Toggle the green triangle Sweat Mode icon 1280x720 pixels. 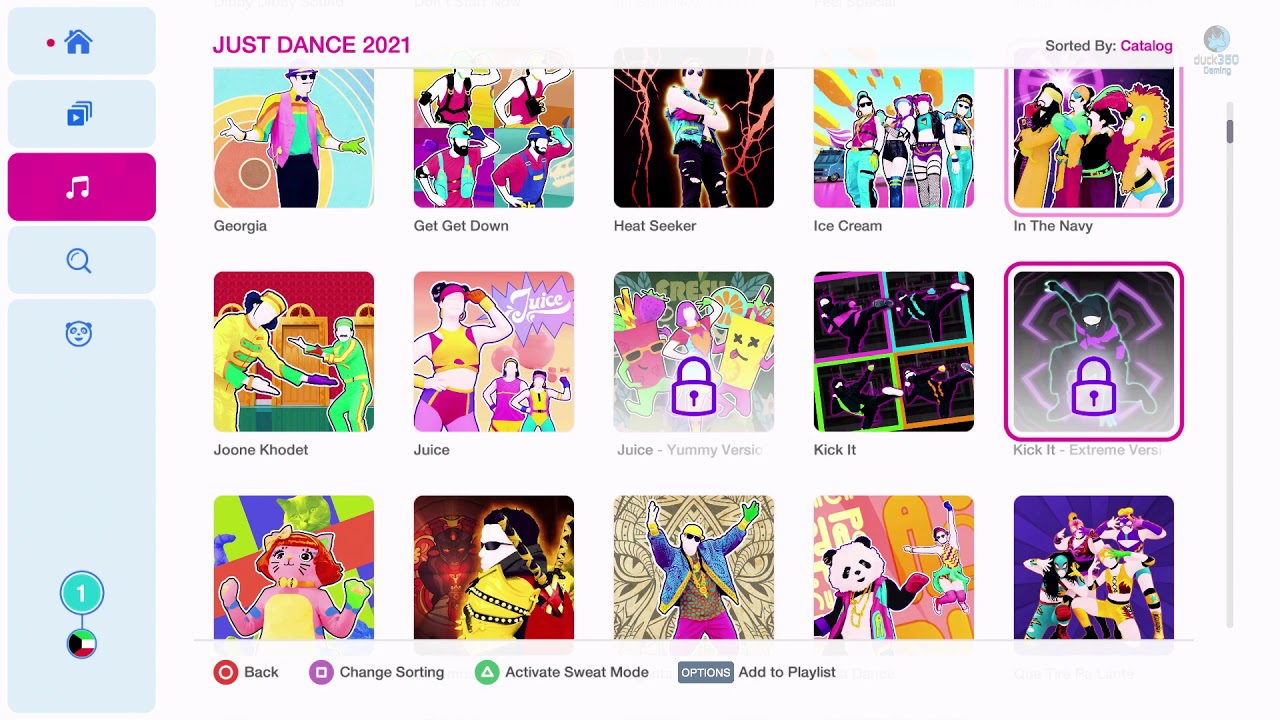pos(487,672)
